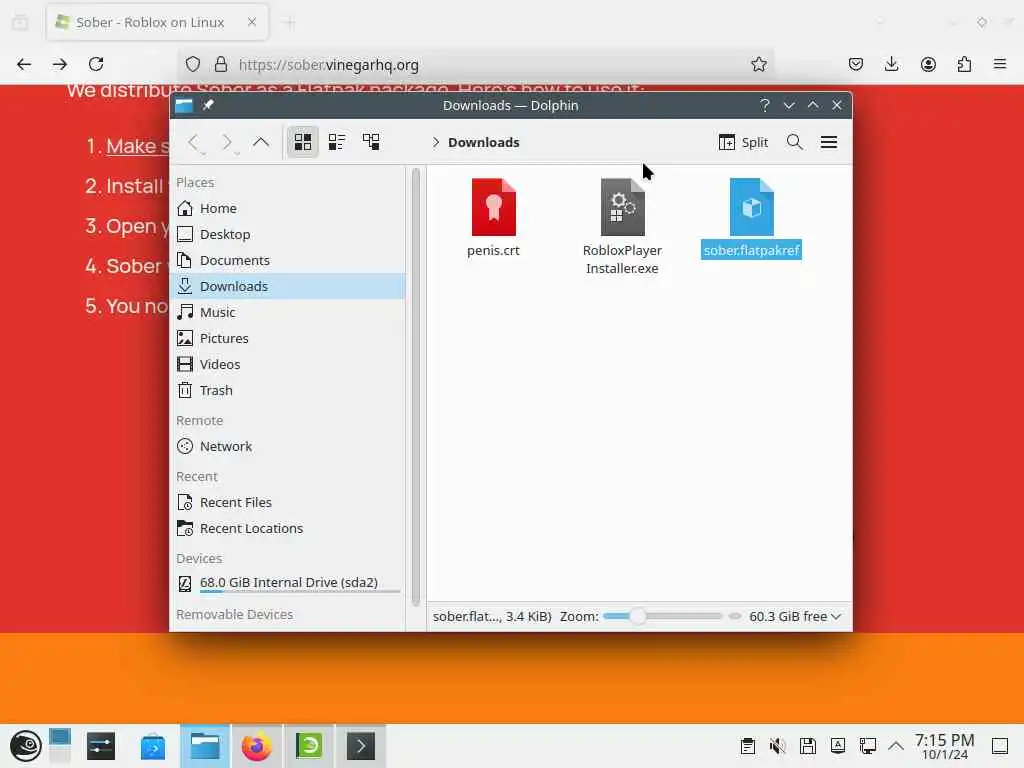Select RobloxPlayerInstaller.exe file icon

pyautogui.click(x=622, y=207)
